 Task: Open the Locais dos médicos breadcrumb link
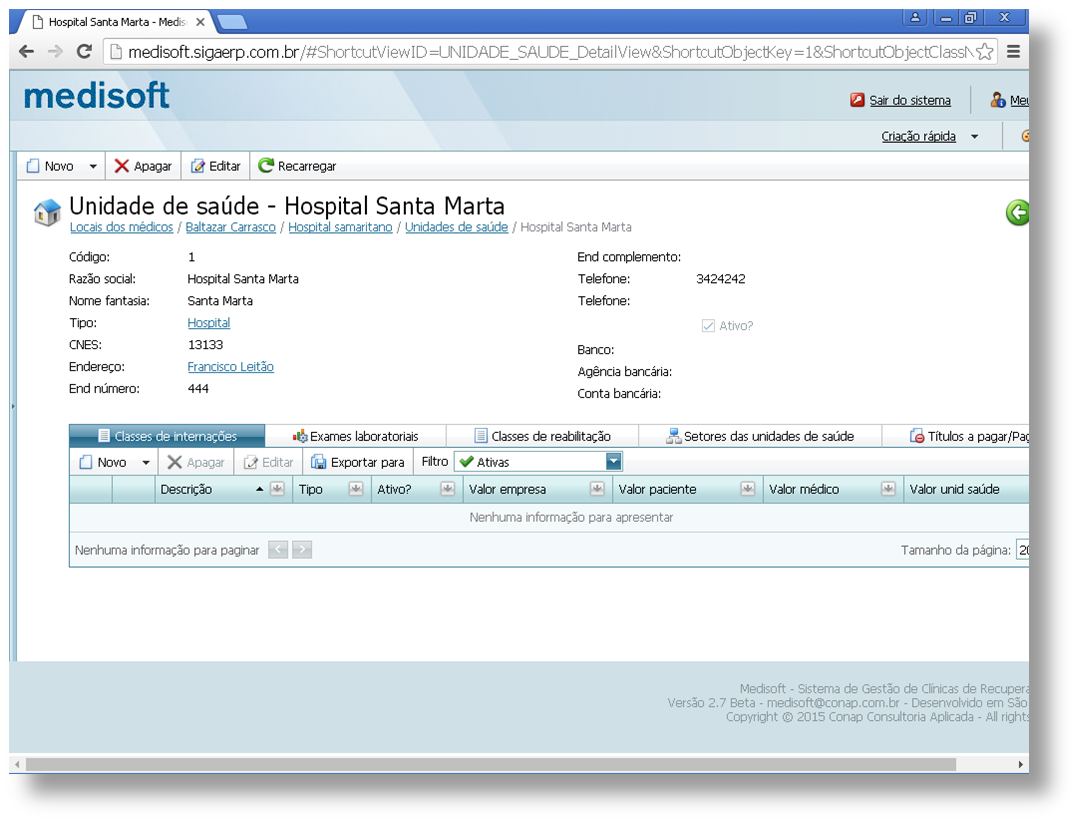pos(122,227)
